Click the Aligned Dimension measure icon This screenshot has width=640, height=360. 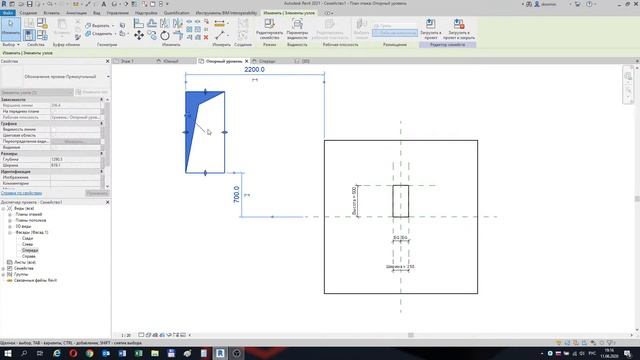coord(220,23)
